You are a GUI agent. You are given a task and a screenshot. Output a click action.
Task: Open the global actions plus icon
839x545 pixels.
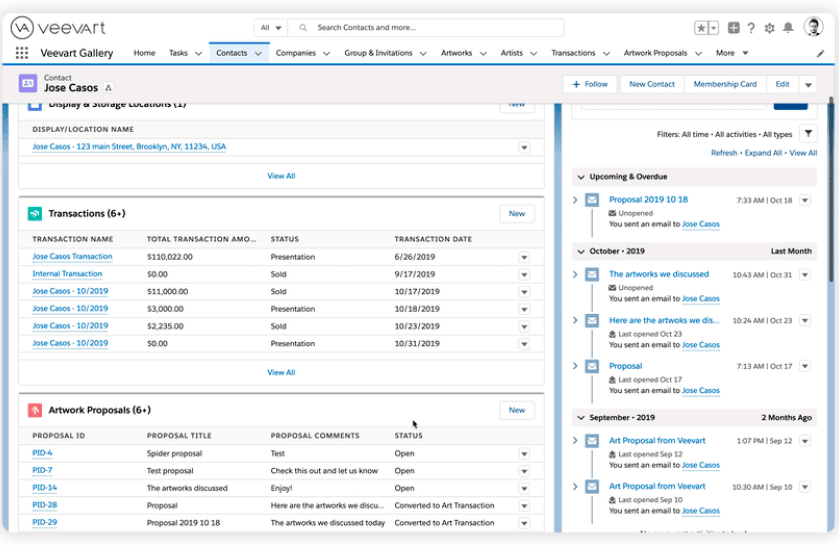[734, 28]
